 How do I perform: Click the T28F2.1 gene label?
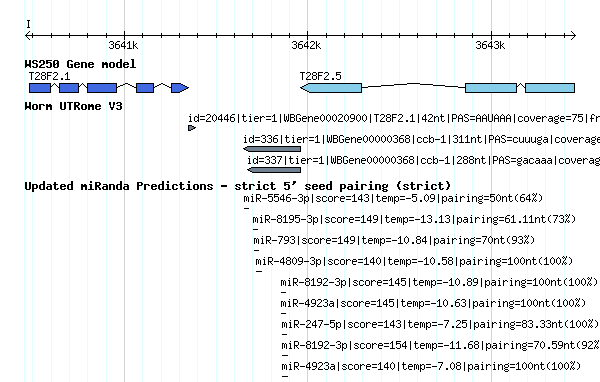49,76
